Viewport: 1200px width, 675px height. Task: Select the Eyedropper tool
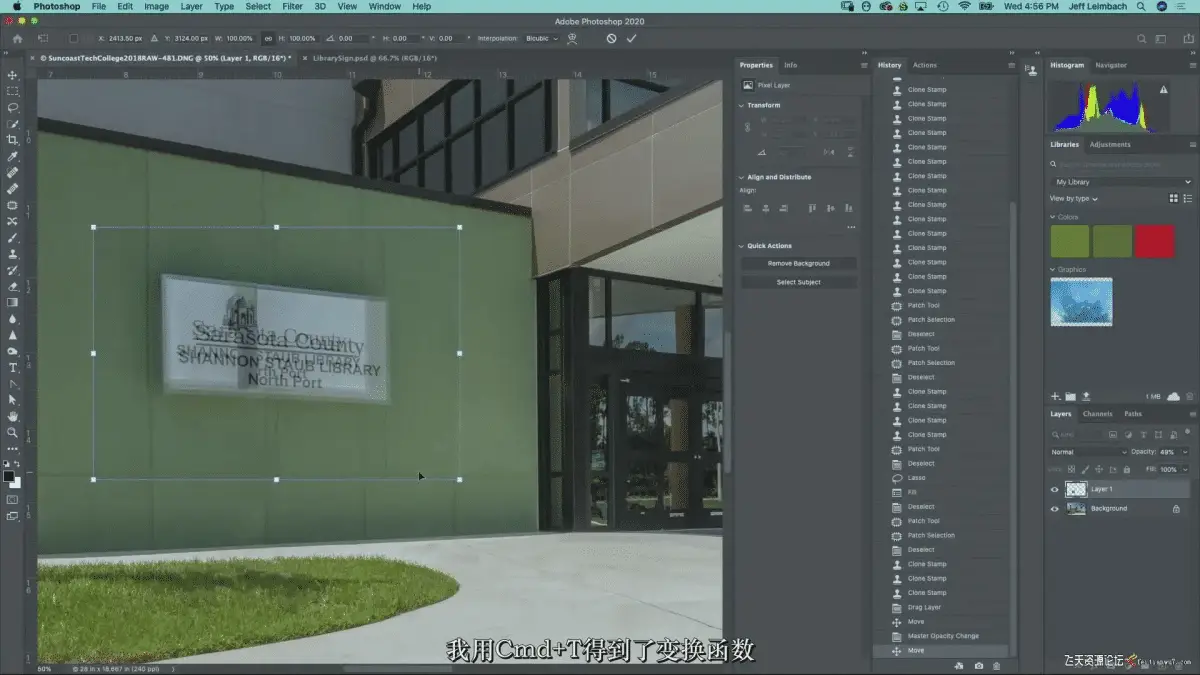point(12,157)
